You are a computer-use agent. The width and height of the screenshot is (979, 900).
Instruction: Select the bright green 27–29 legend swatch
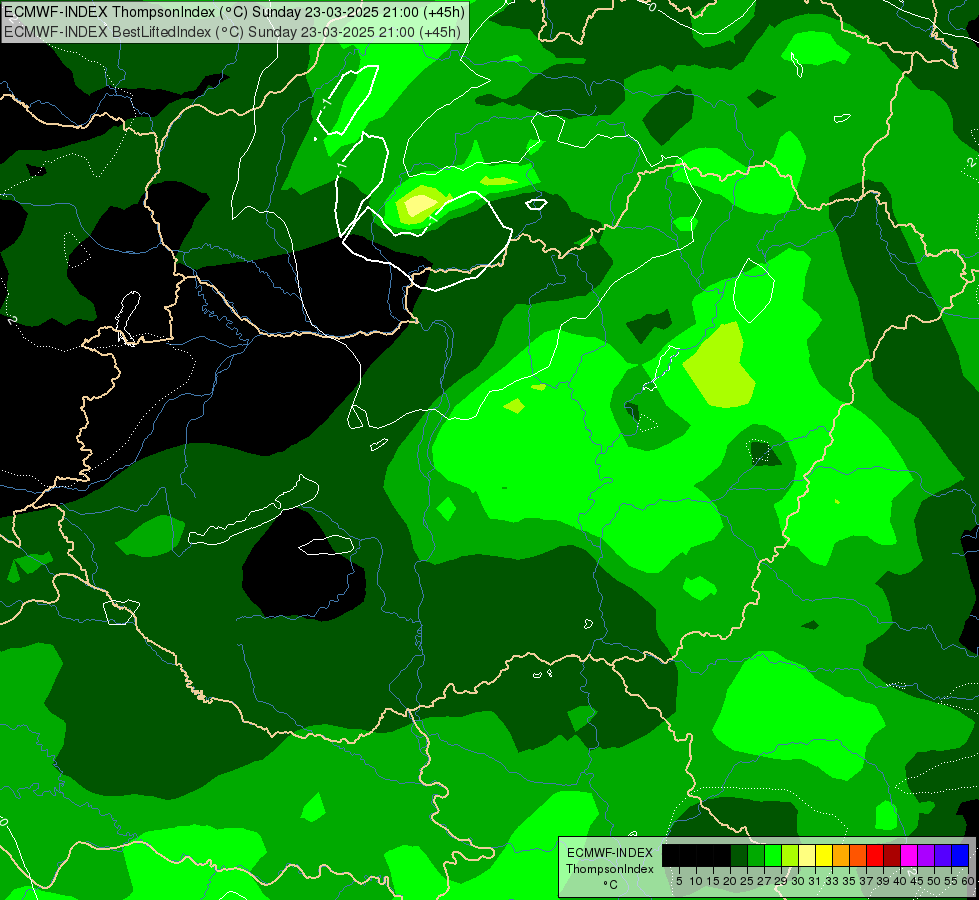773,855
